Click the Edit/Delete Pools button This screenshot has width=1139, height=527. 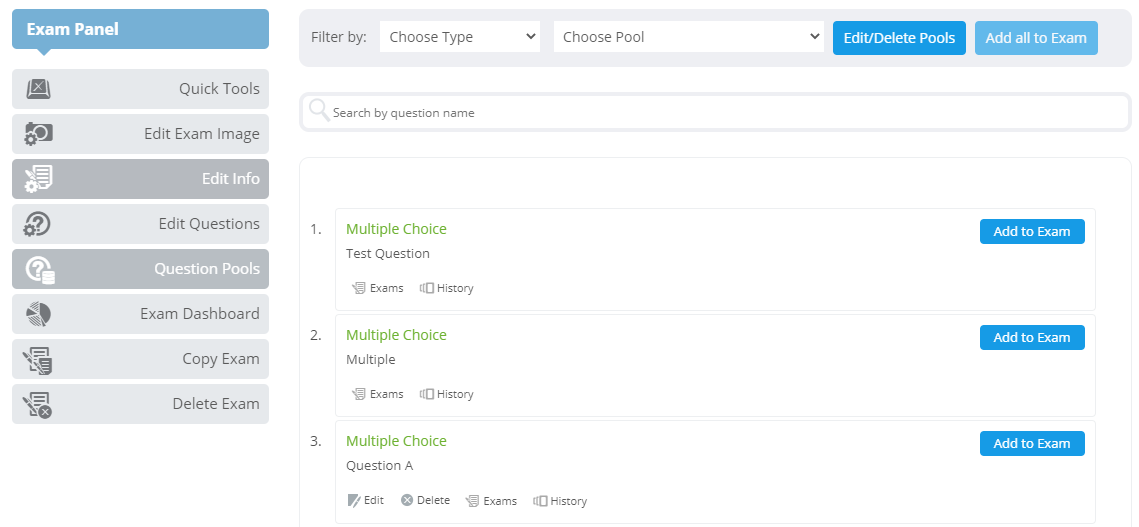tap(899, 38)
